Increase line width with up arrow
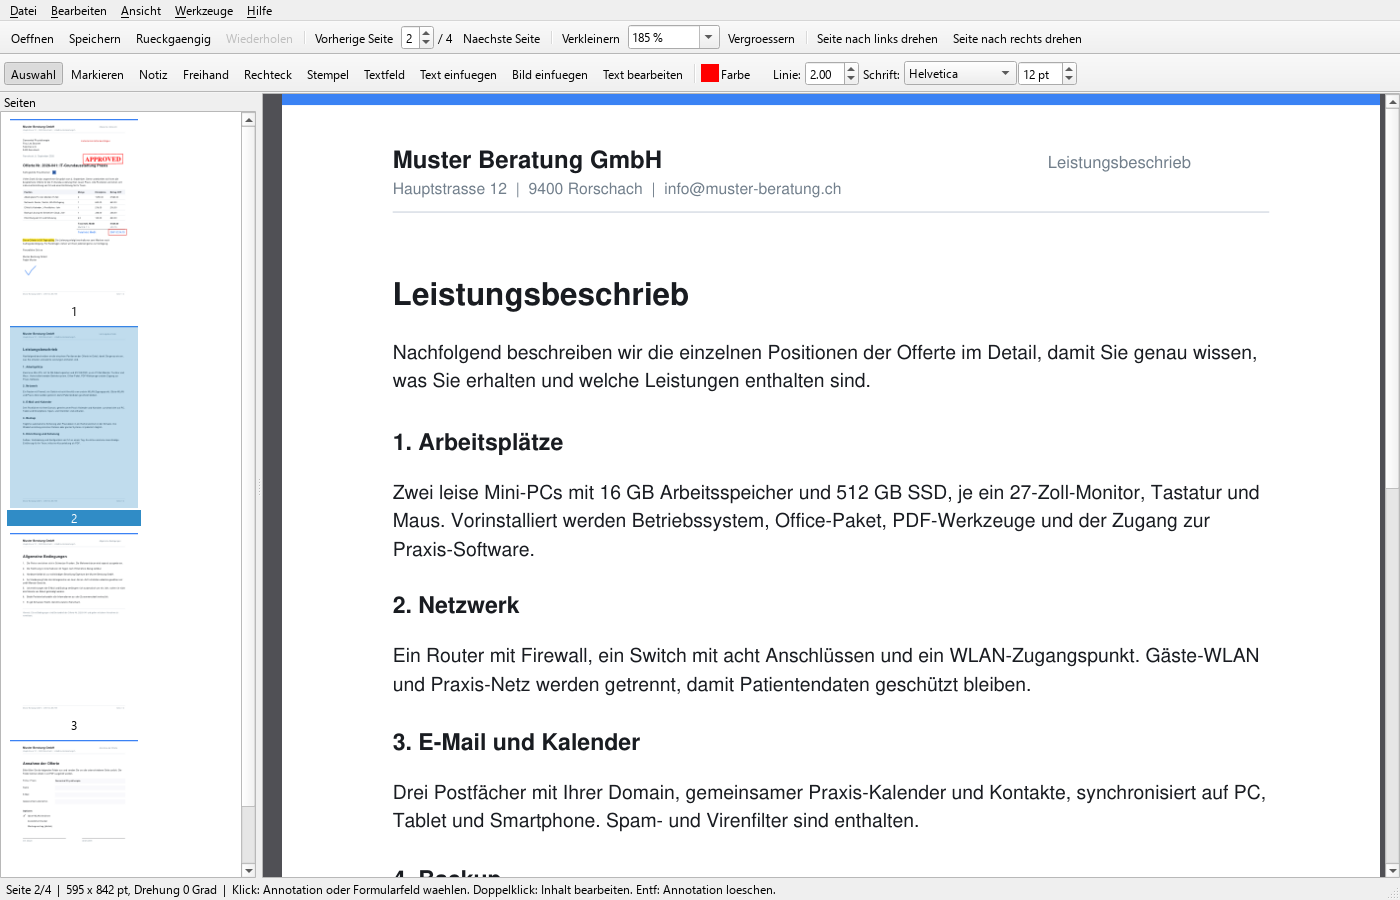This screenshot has height=900, width=1400. (x=852, y=69)
